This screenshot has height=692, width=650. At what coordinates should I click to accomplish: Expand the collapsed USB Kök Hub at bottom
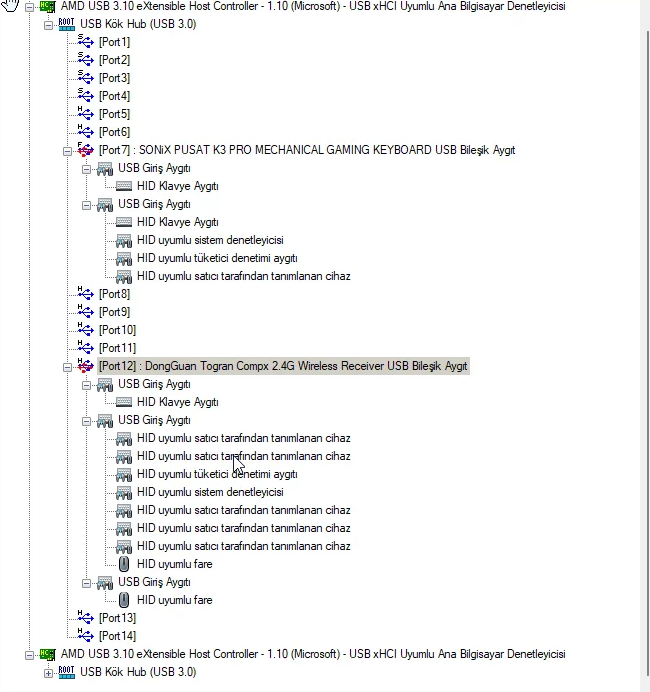(x=48, y=673)
